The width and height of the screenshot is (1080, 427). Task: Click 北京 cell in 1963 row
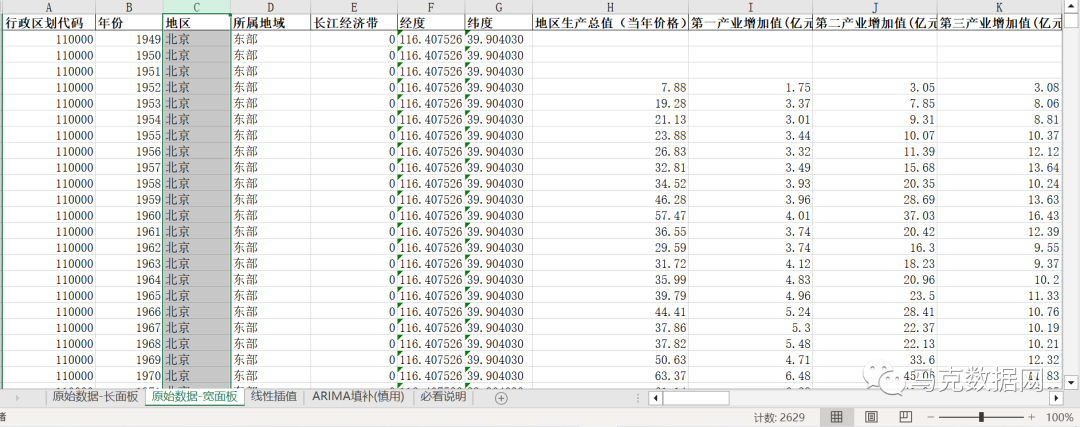coord(197,264)
